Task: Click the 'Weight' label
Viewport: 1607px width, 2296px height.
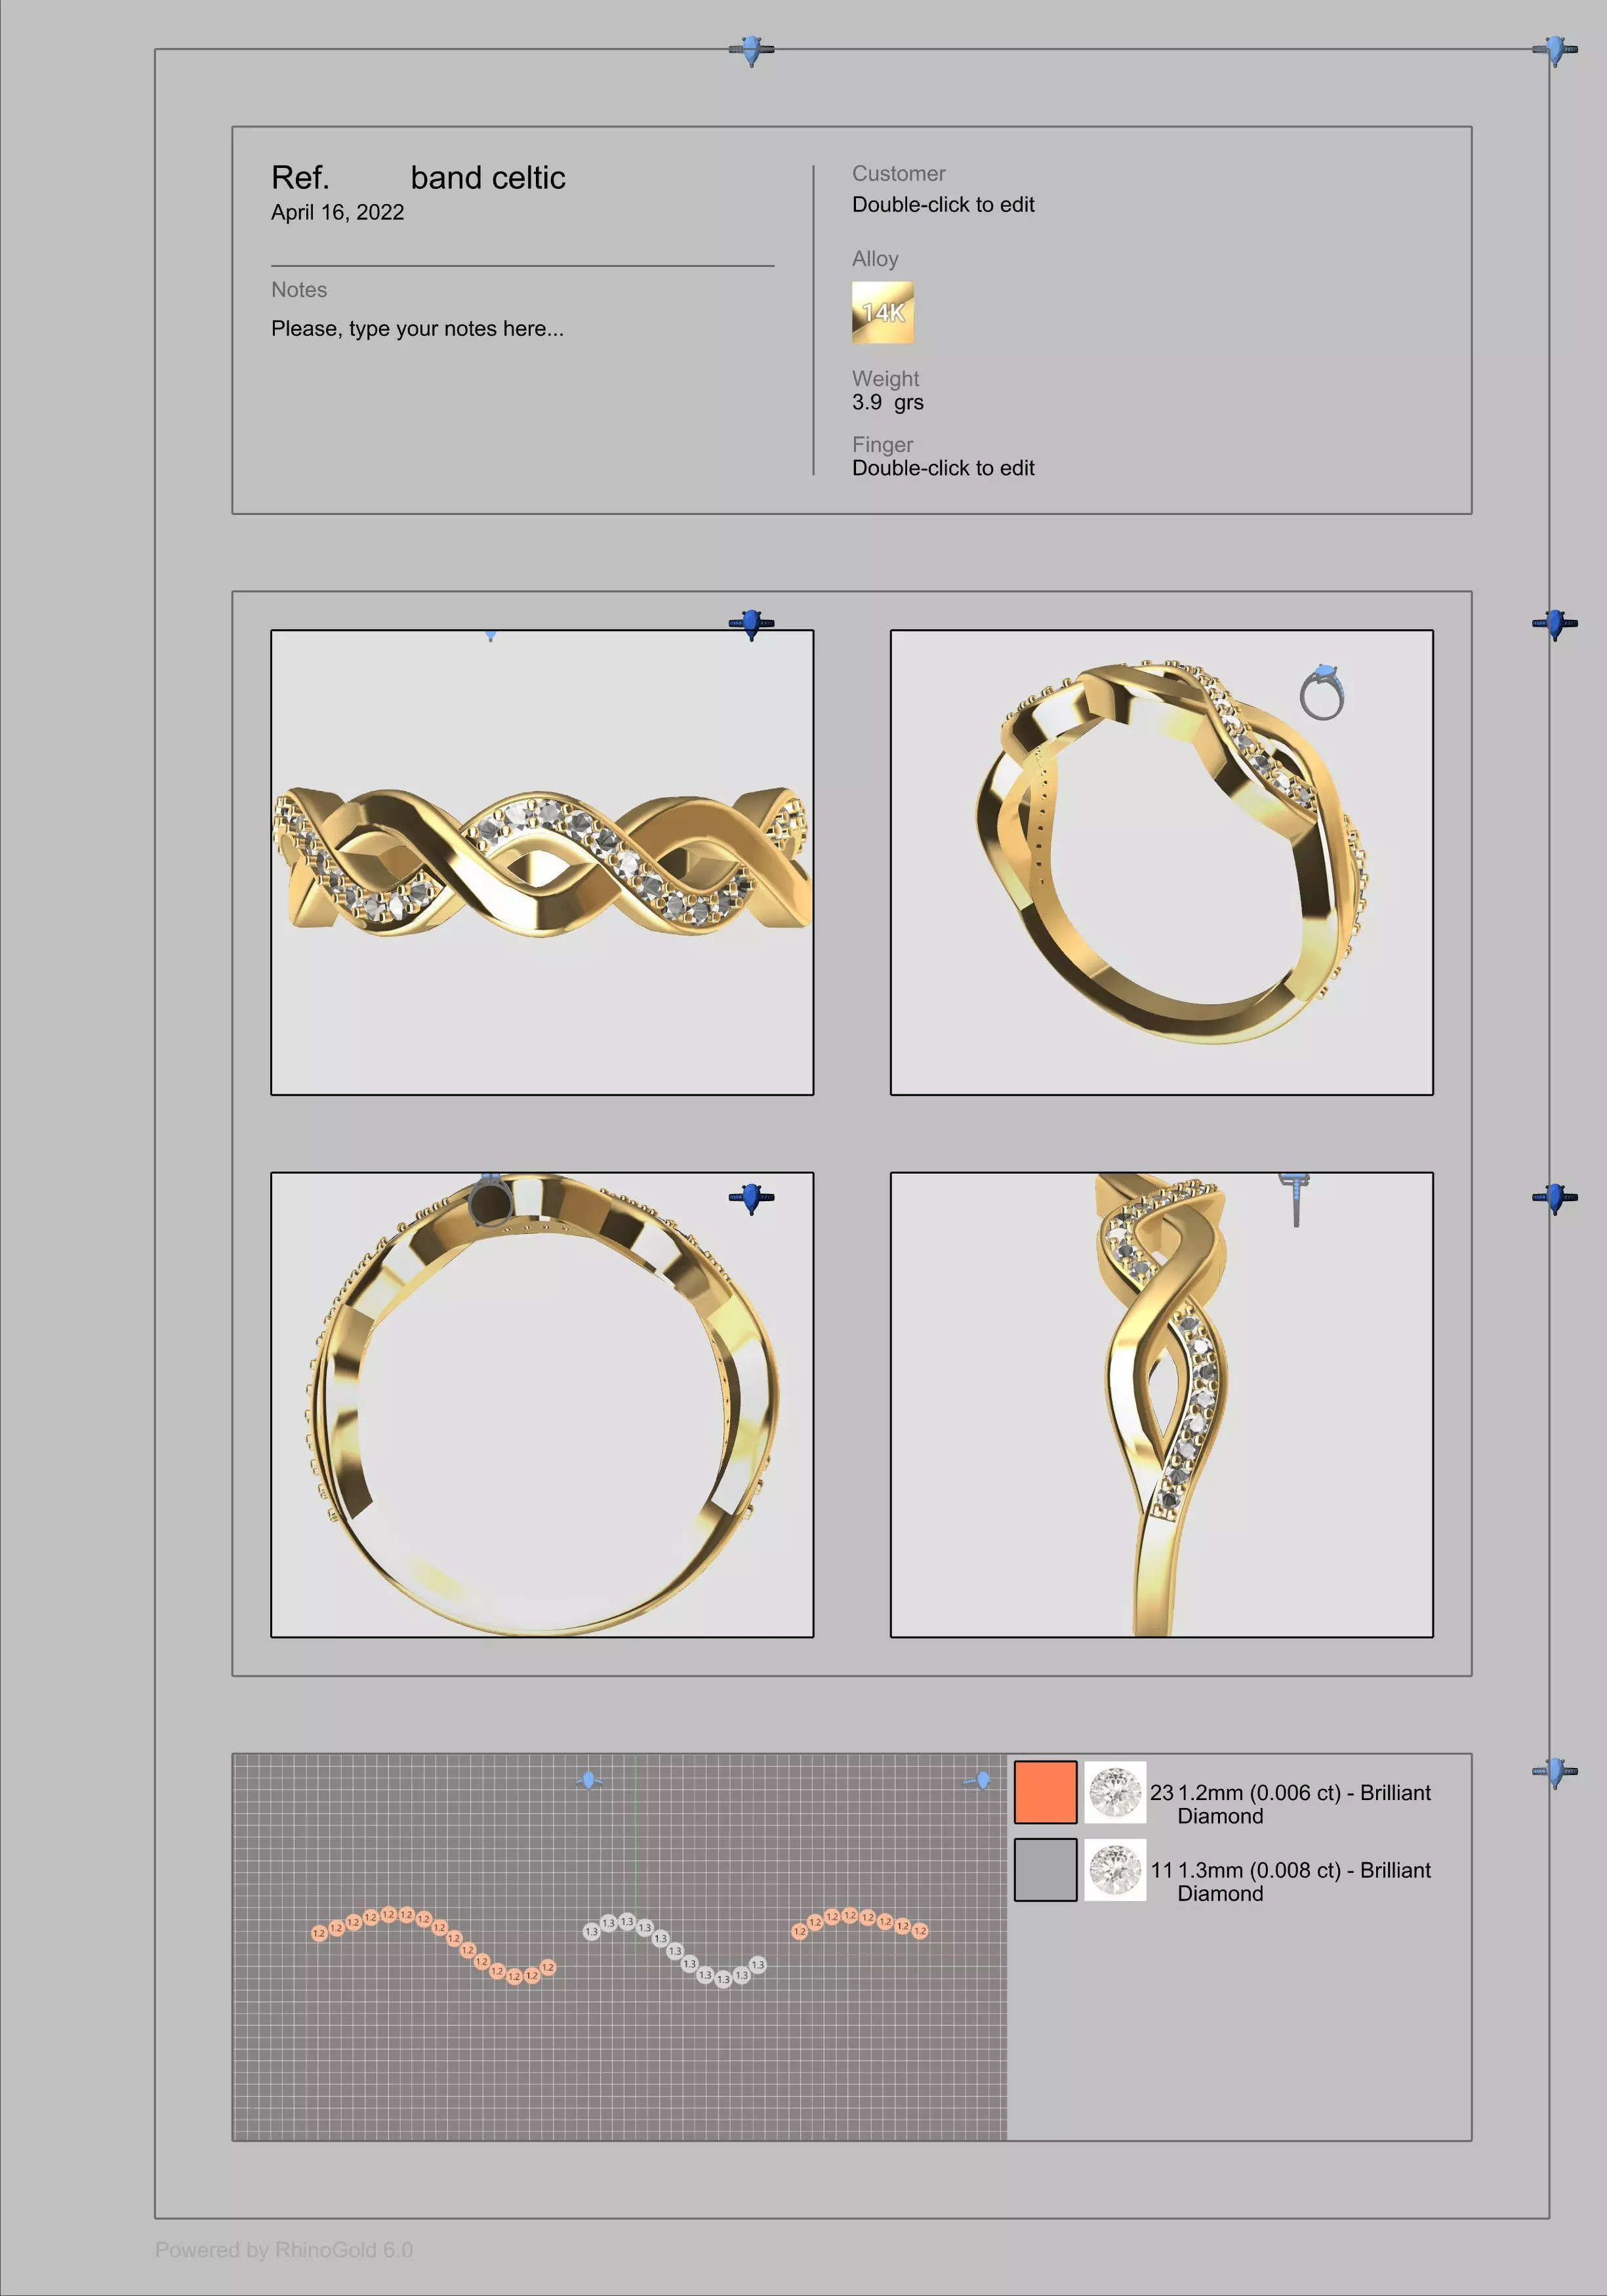Action: coord(885,379)
